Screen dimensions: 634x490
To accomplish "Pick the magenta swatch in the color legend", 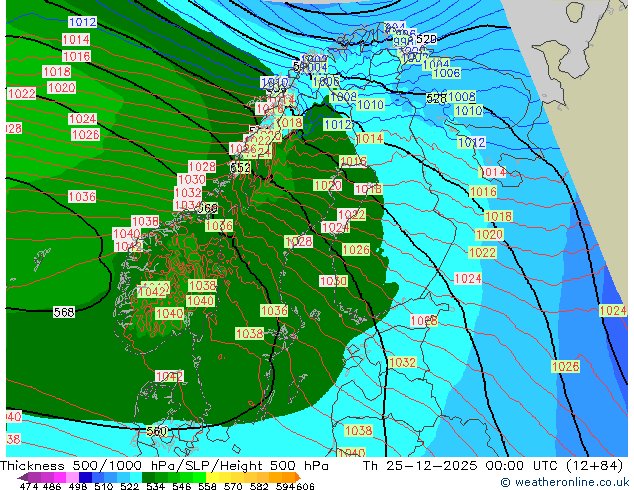I will click(59, 477).
